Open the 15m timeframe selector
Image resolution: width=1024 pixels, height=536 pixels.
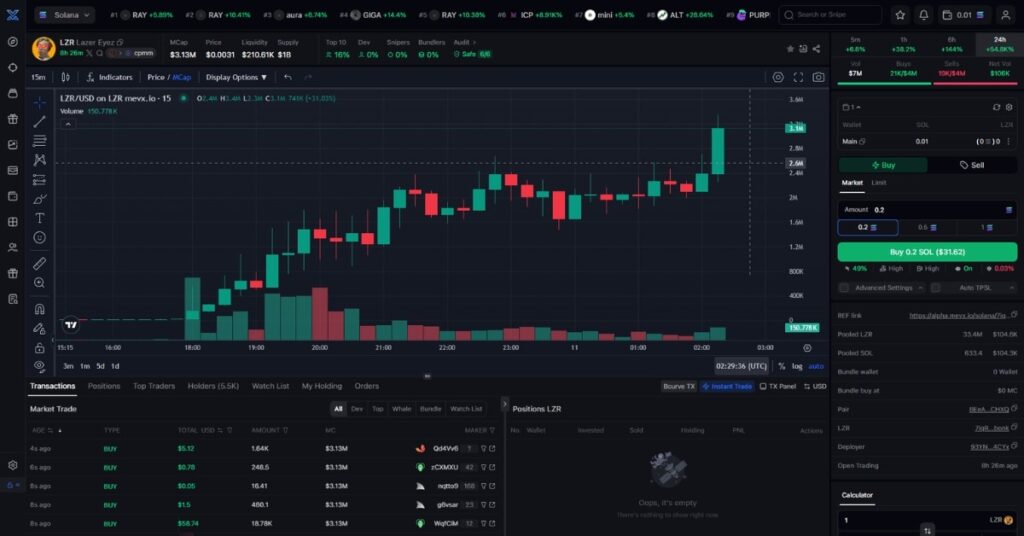(39, 77)
